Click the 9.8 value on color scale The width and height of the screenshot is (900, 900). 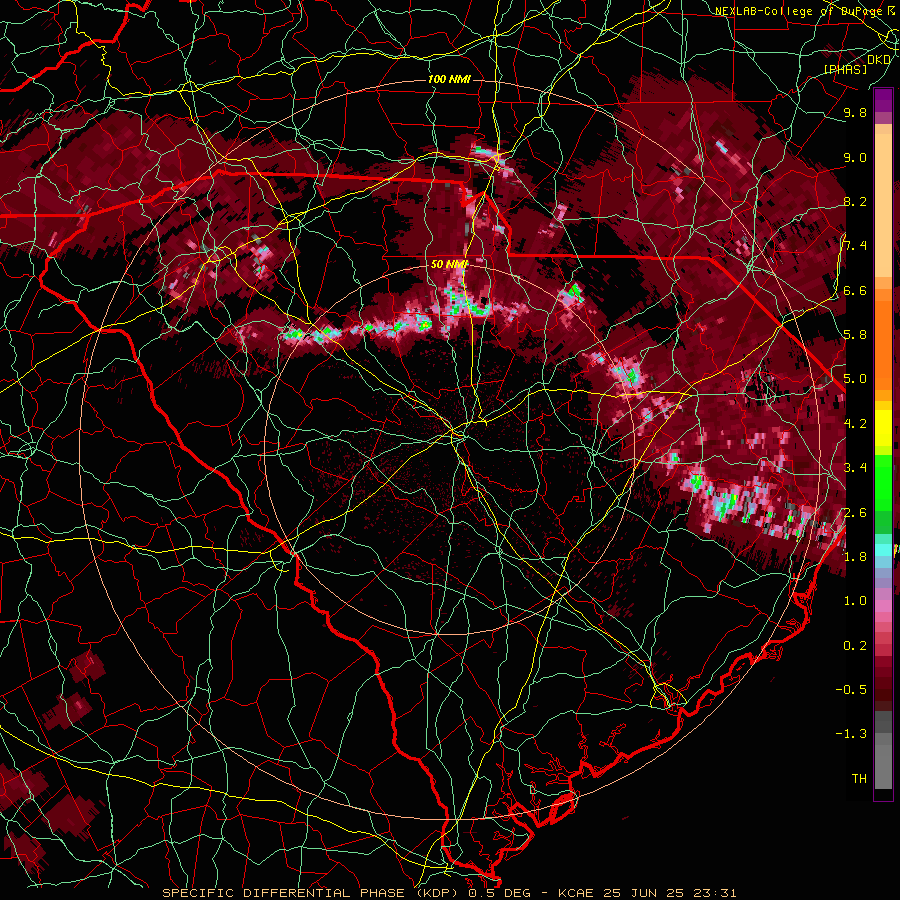pyautogui.click(x=855, y=112)
